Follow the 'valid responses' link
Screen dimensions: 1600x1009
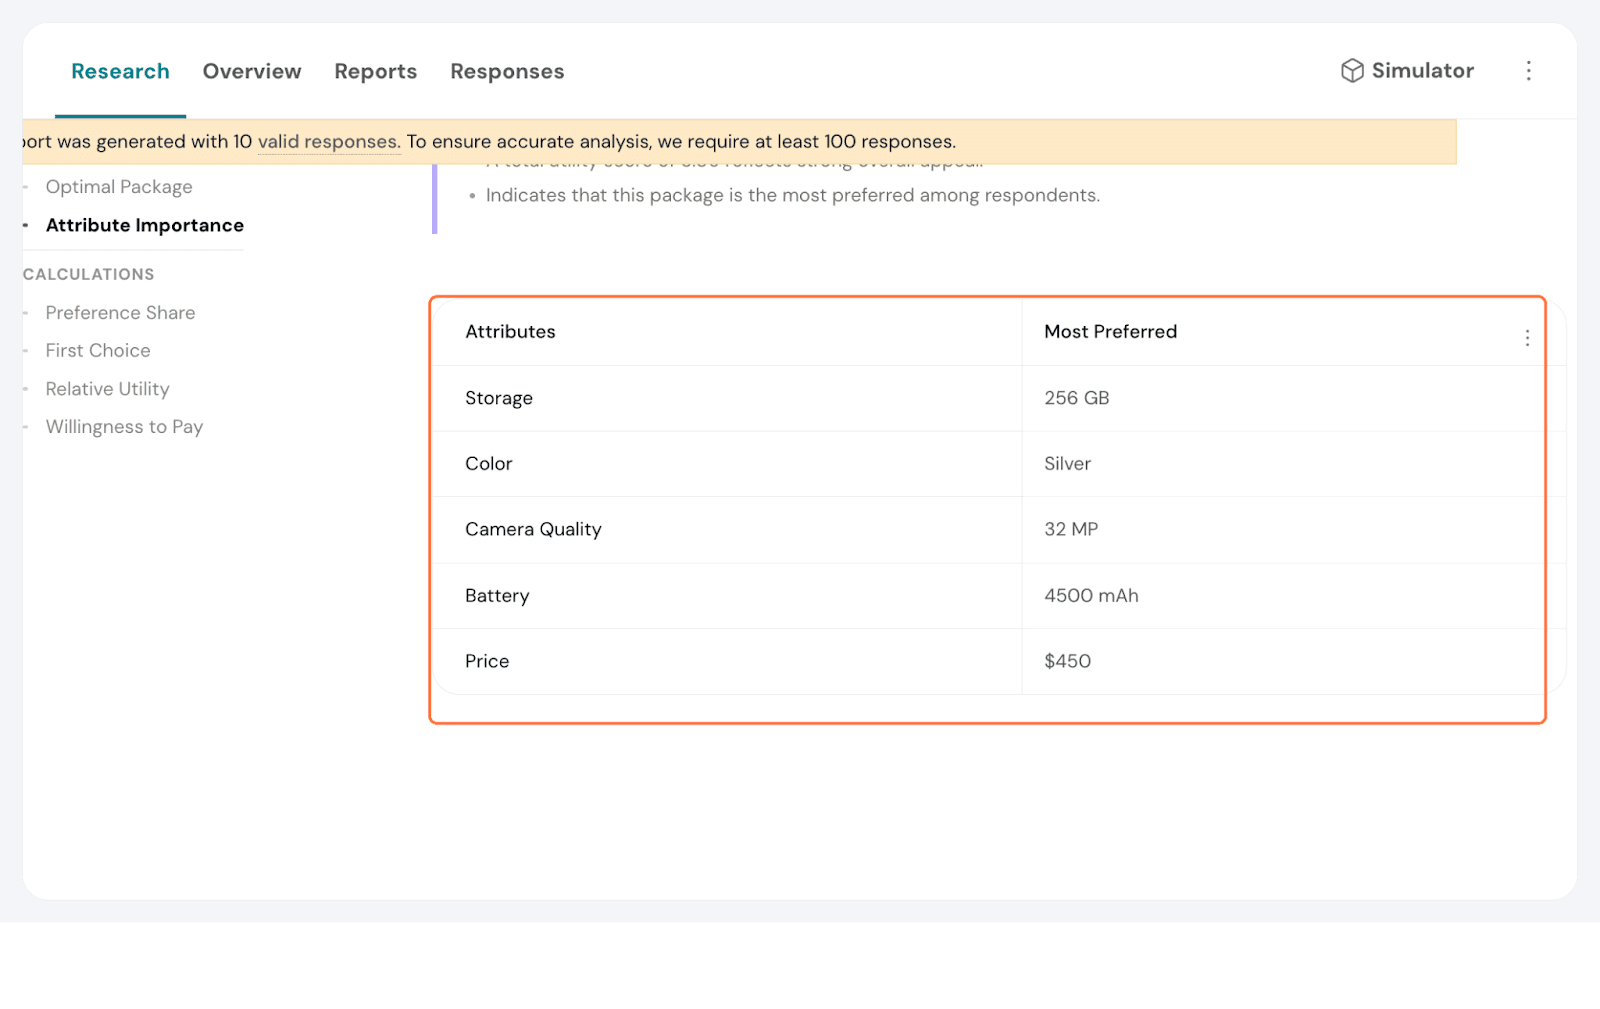(329, 142)
